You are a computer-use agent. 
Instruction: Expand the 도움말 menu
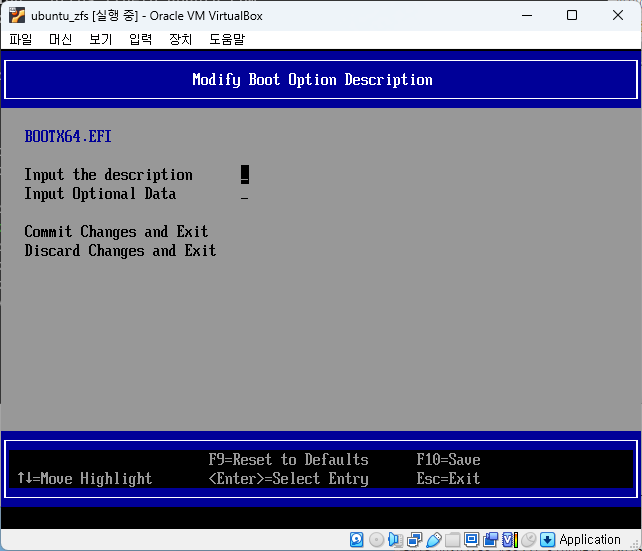point(226,39)
